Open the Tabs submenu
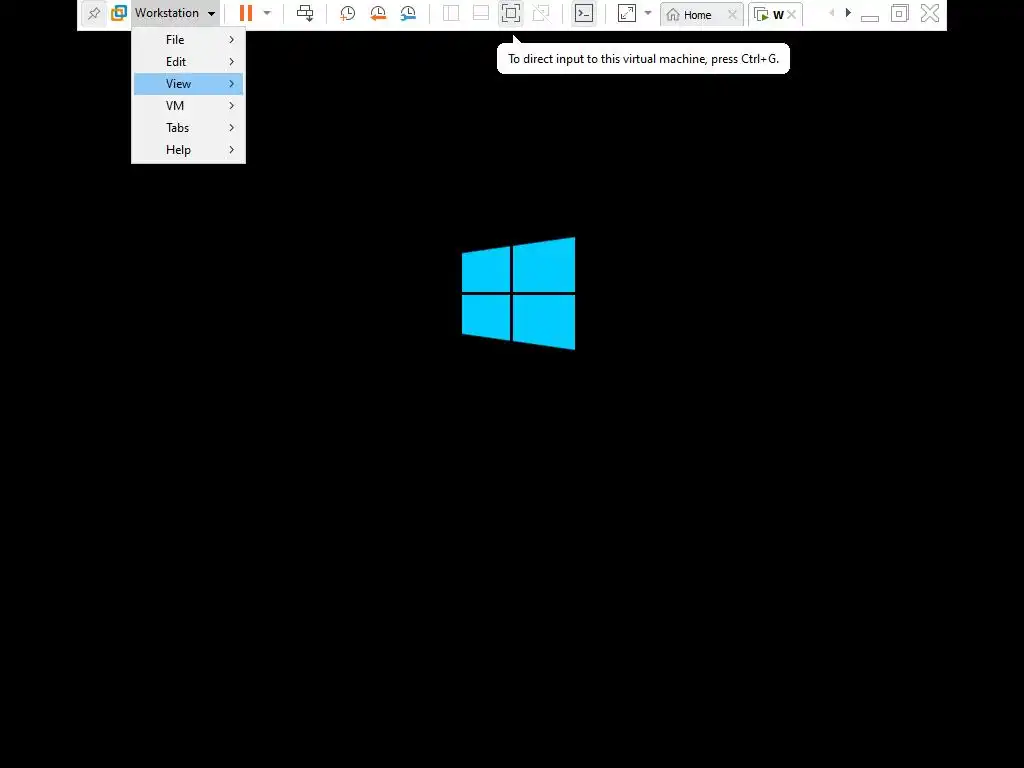Image resolution: width=1024 pixels, height=768 pixels. click(x=189, y=128)
